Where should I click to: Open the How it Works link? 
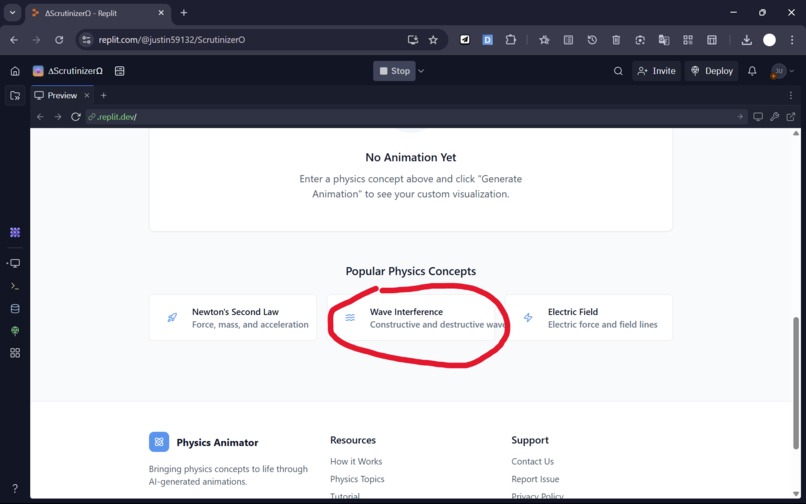(356, 461)
